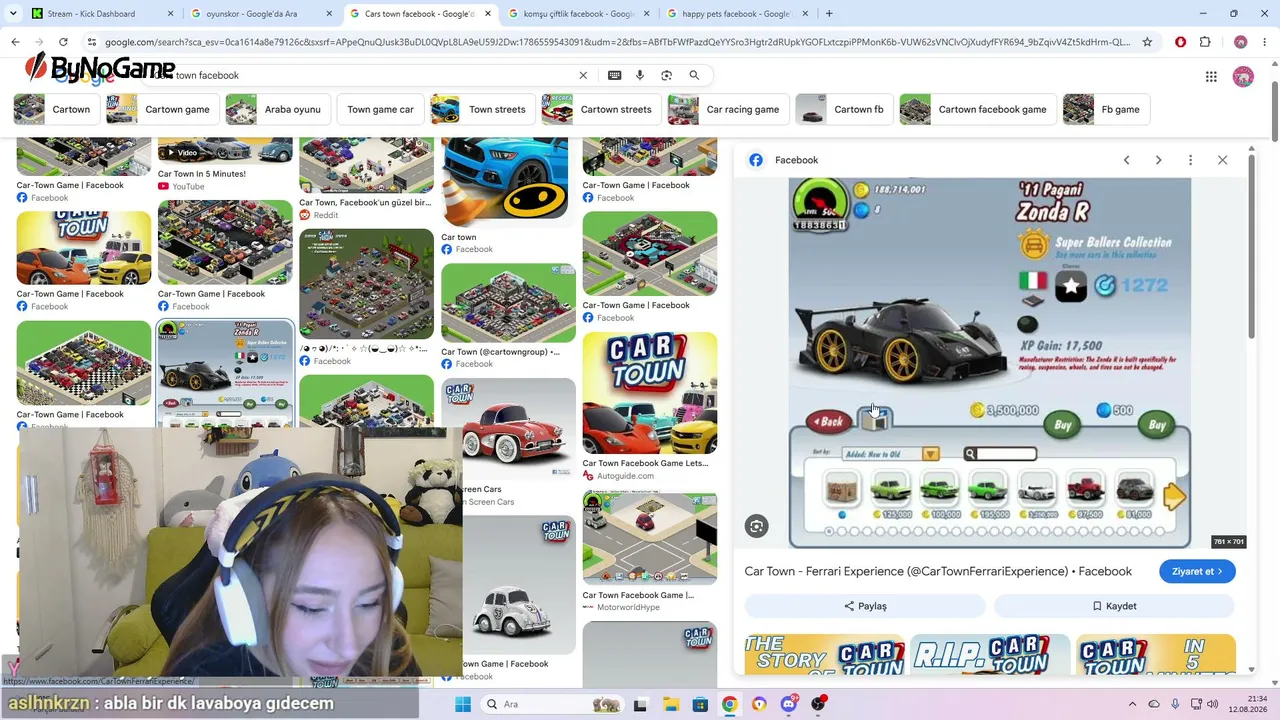This screenshot has width=1280, height=720.
Task: Open the Car Town In 5 Minutes video result
Action: click(225, 164)
